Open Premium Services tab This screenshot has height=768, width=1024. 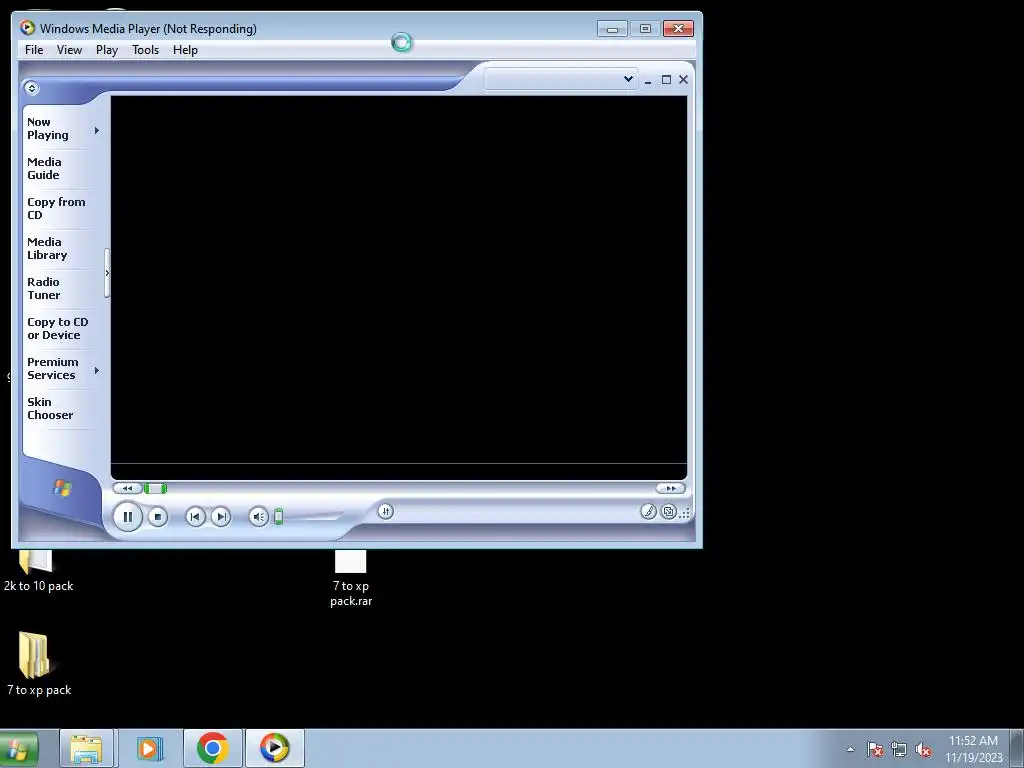[52, 368]
